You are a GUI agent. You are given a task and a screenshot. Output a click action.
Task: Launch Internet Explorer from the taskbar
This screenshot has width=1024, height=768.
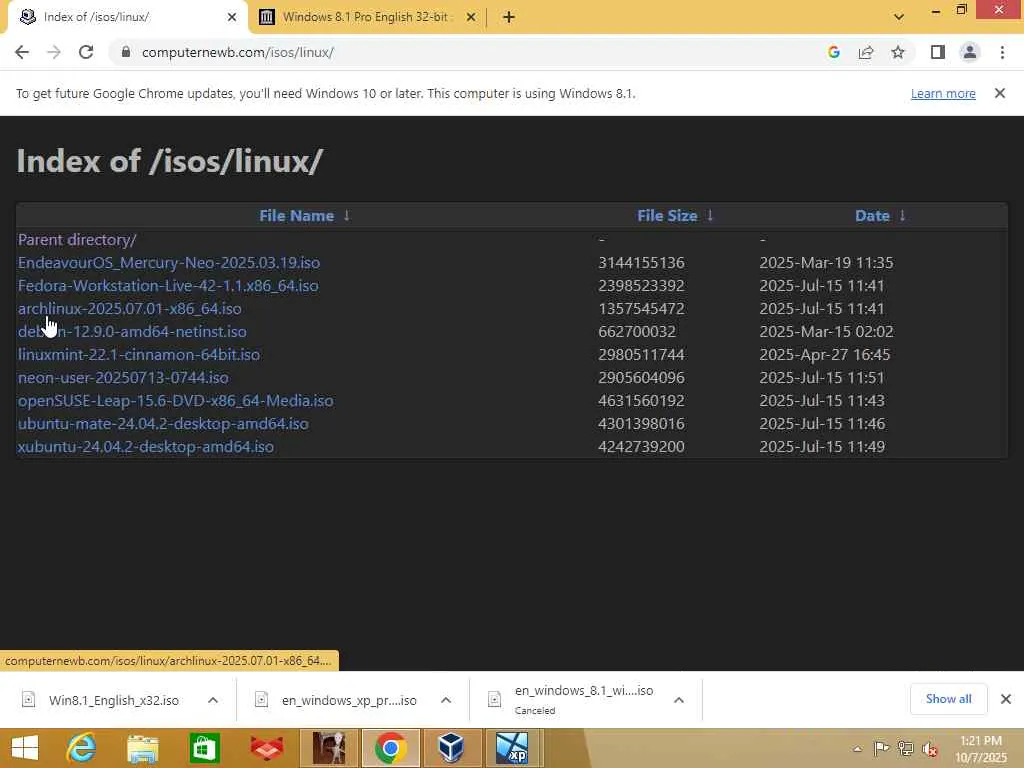(81, 748)
